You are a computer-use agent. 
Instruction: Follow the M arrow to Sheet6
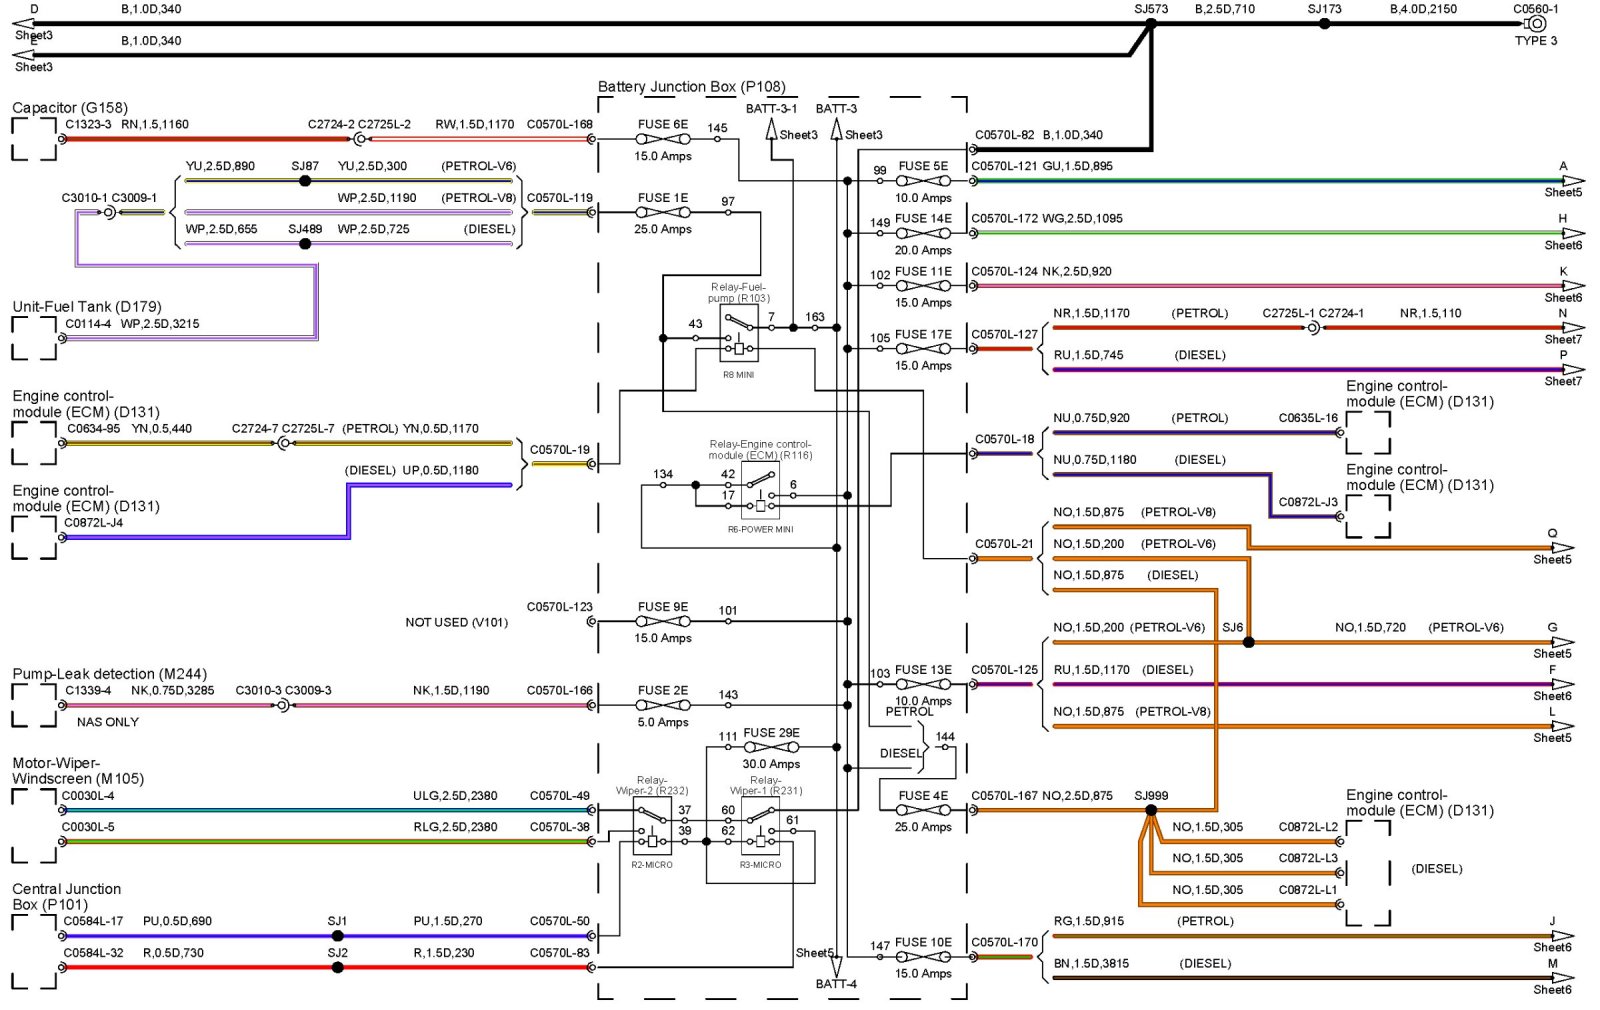click(1572, 978)
